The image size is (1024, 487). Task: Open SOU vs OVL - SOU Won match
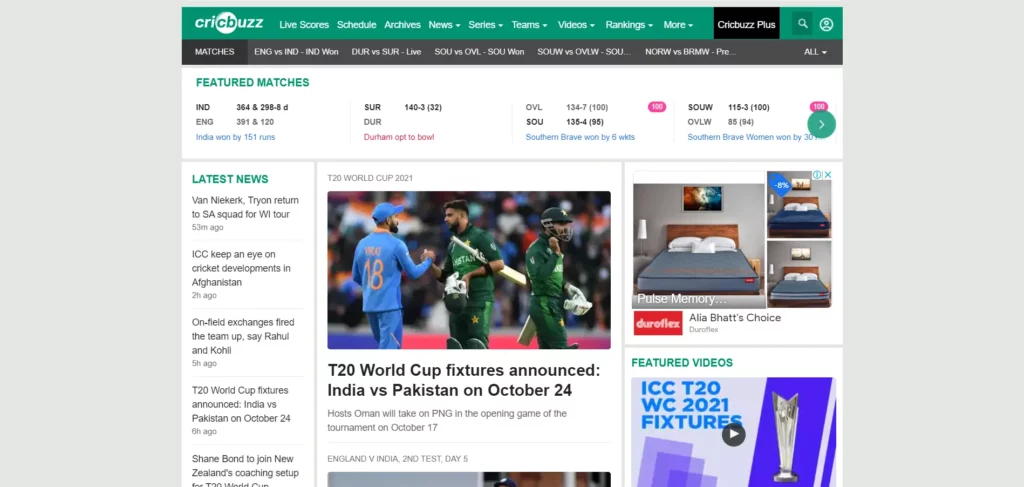point(479,52)
